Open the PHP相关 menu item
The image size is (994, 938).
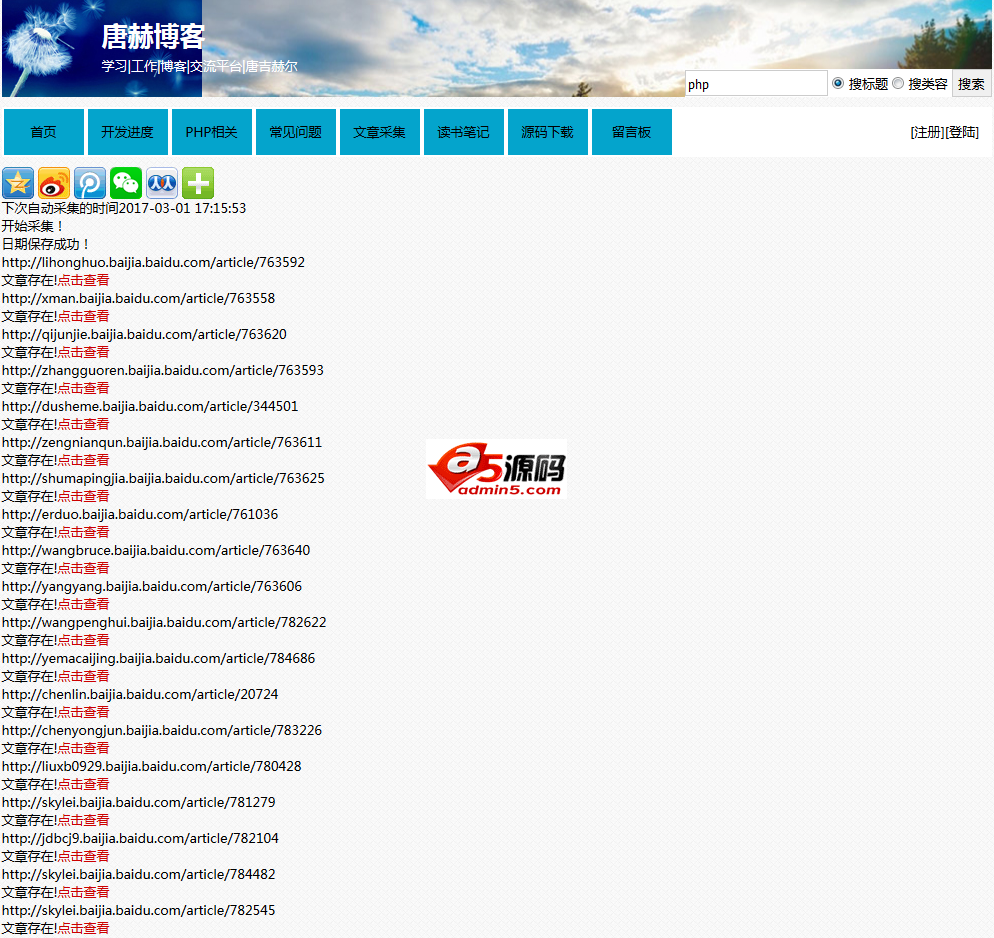click(x=212, y=132)
